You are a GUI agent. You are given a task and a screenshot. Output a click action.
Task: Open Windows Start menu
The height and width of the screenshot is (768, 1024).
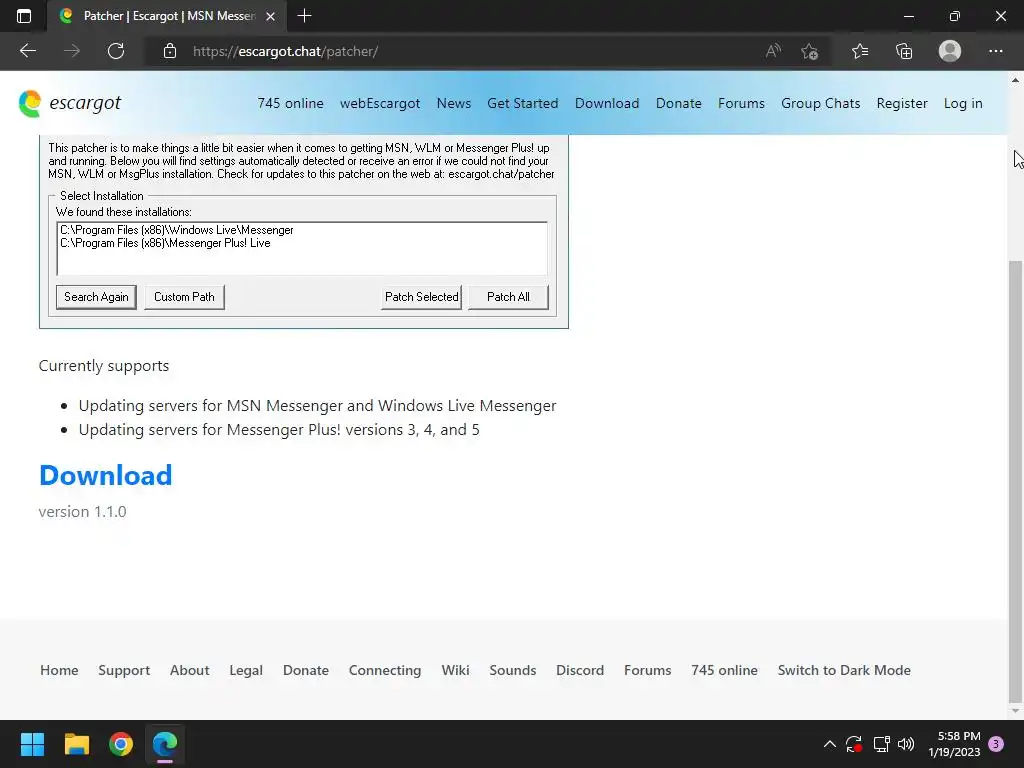(x=32, y=744)
